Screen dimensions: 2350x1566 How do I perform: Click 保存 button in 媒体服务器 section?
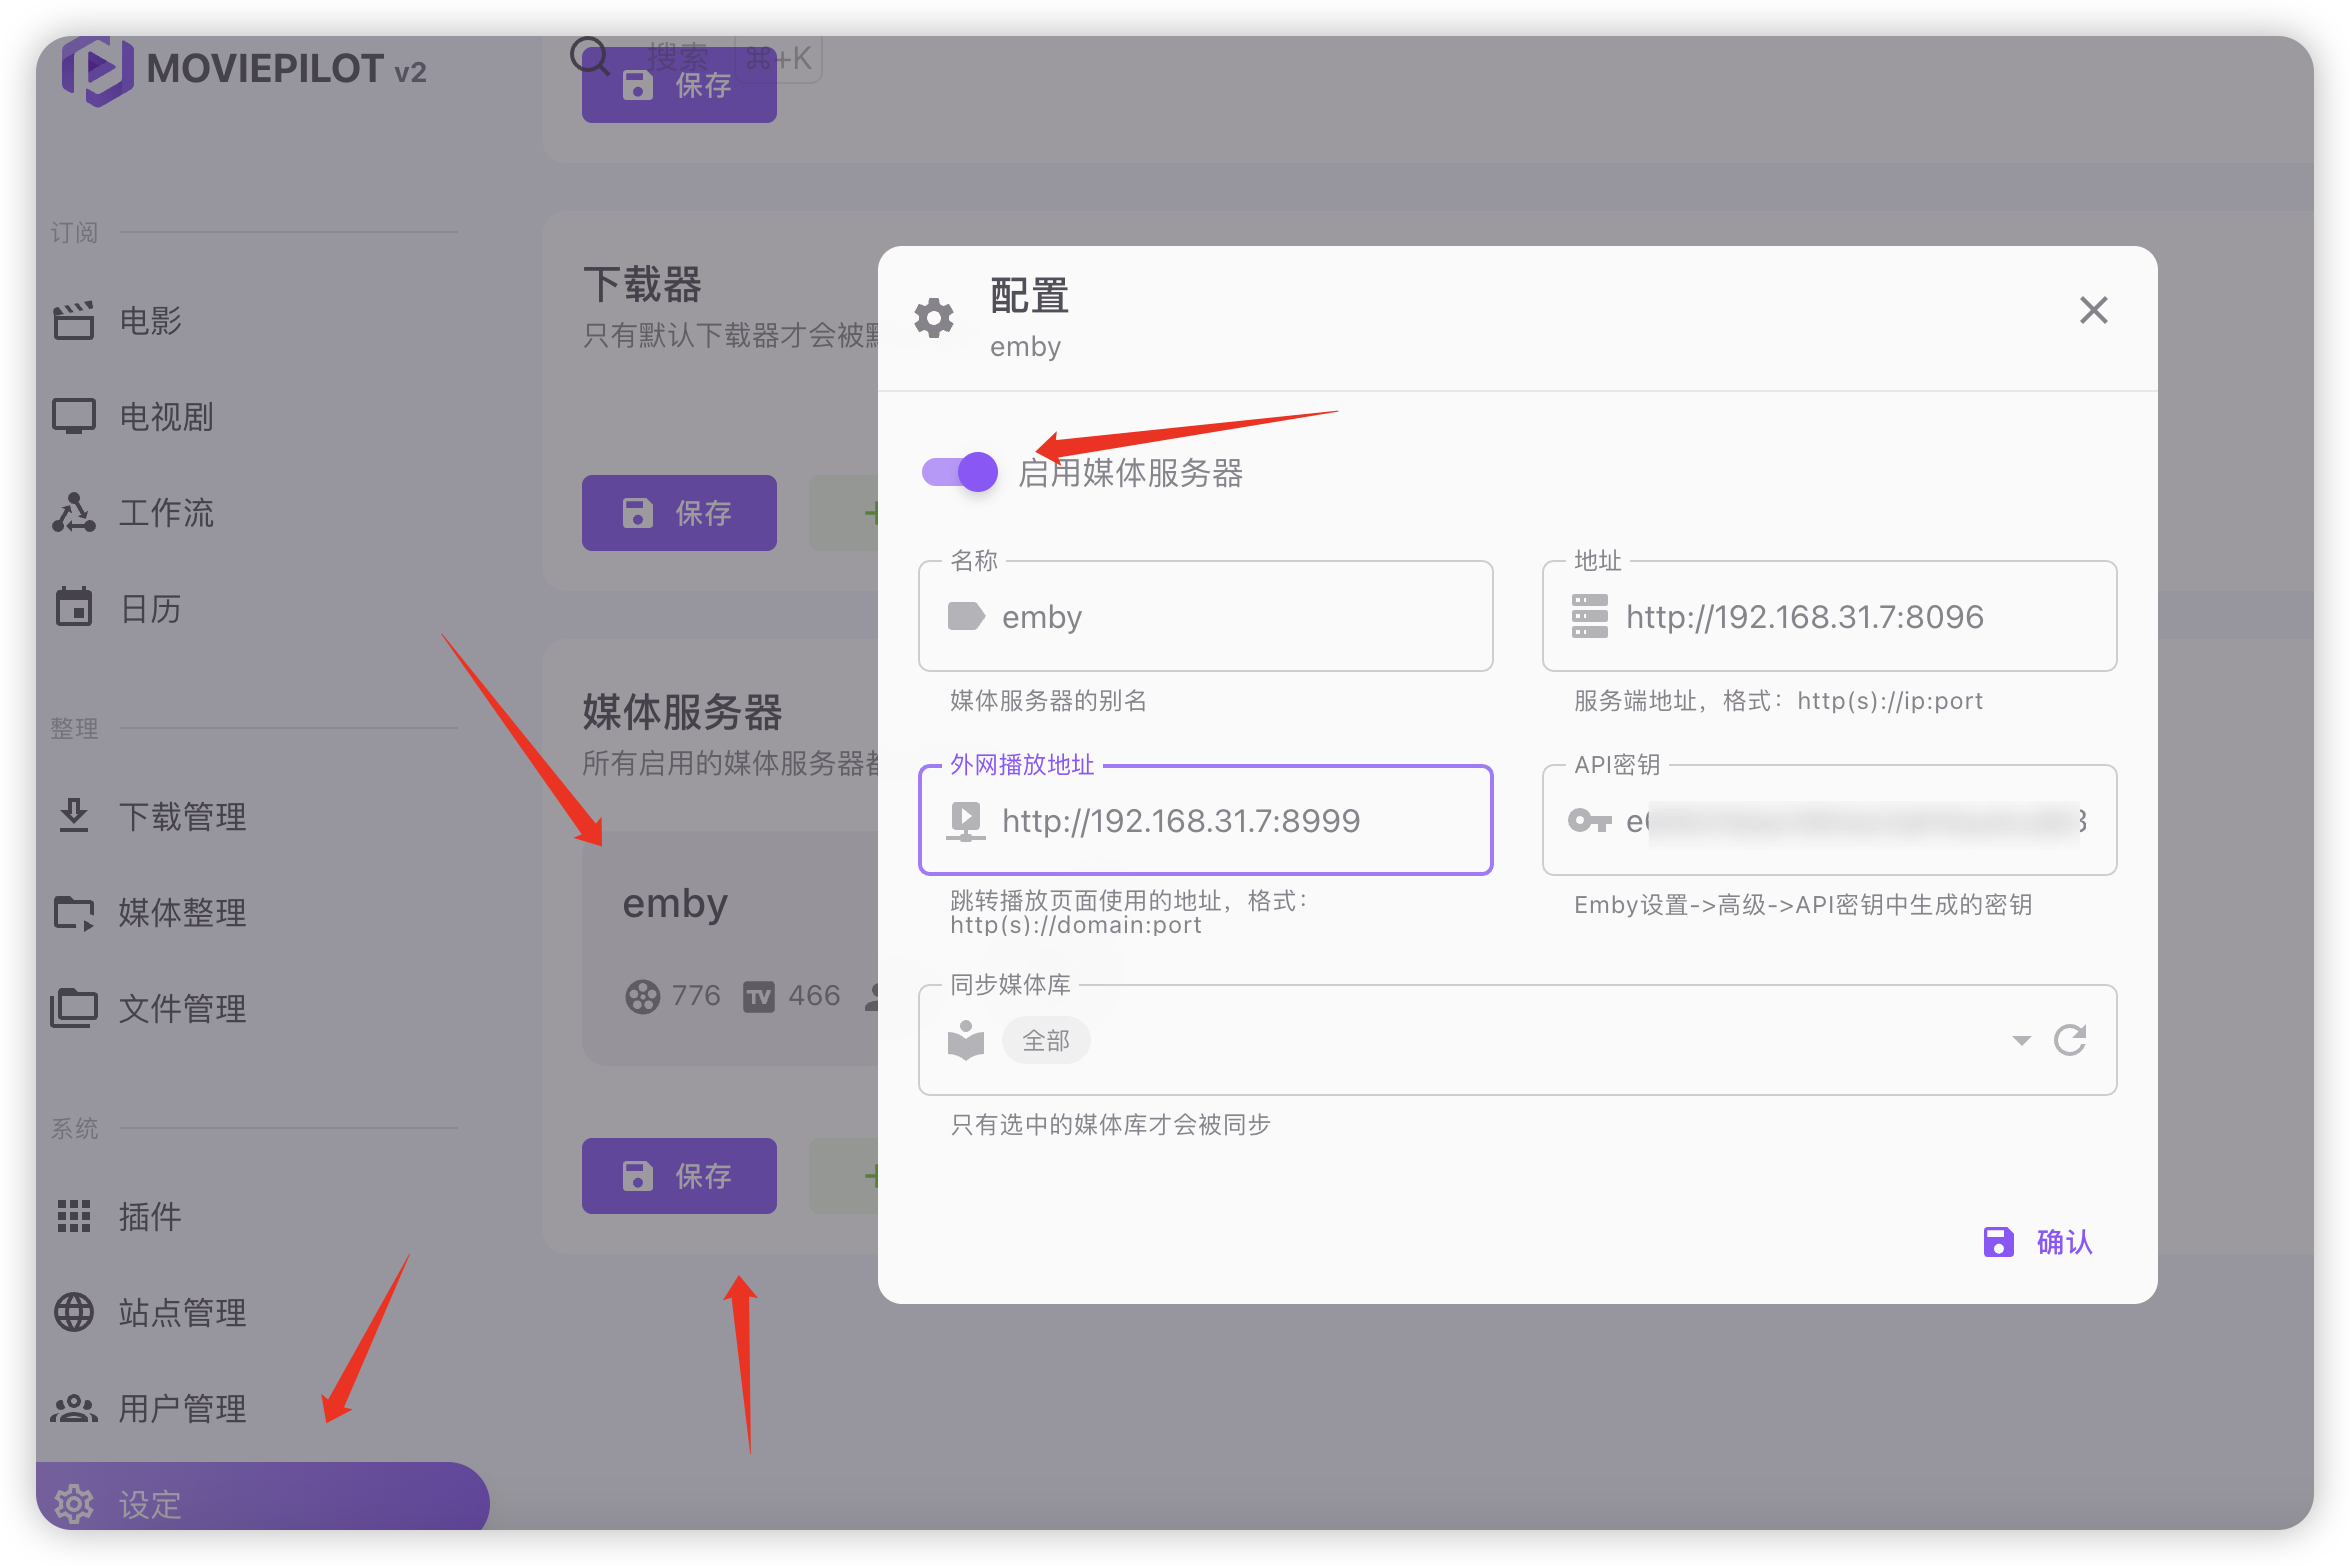[x=679, y=1176]
